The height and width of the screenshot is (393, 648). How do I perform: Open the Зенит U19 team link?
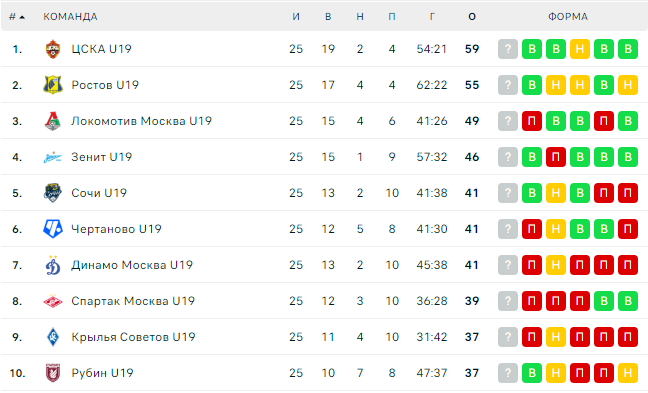click(102, 157)
